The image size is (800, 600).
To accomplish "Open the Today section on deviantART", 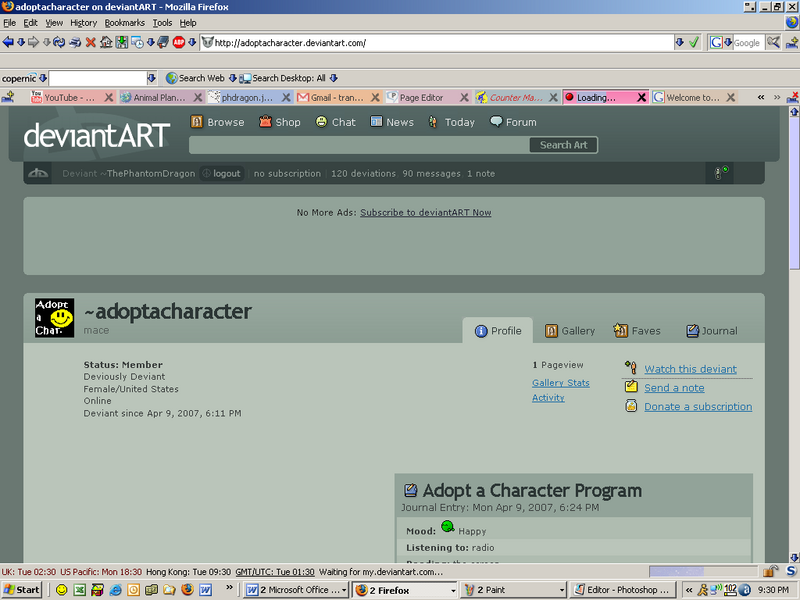I will coord(452,122).
